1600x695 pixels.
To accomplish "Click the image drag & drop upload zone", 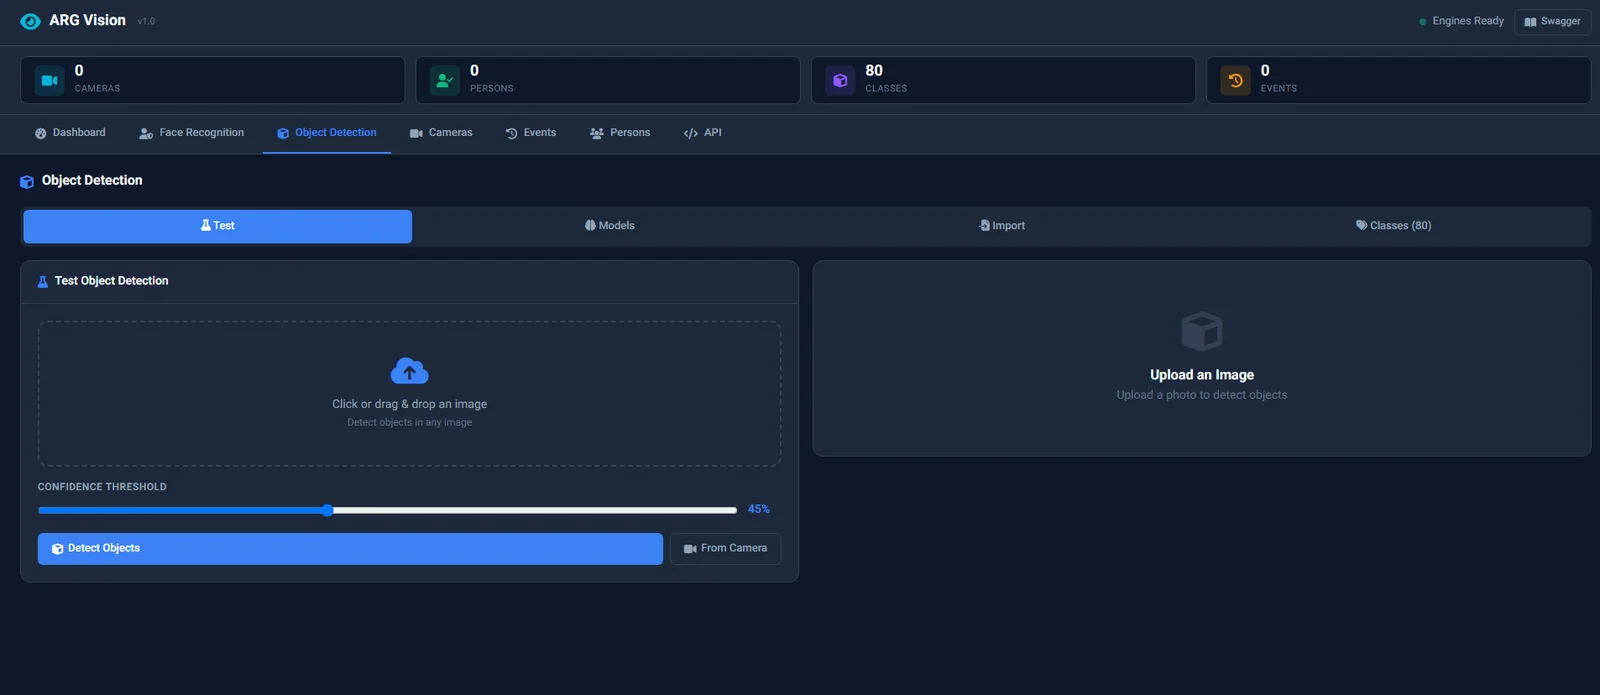I will (409, 393).
